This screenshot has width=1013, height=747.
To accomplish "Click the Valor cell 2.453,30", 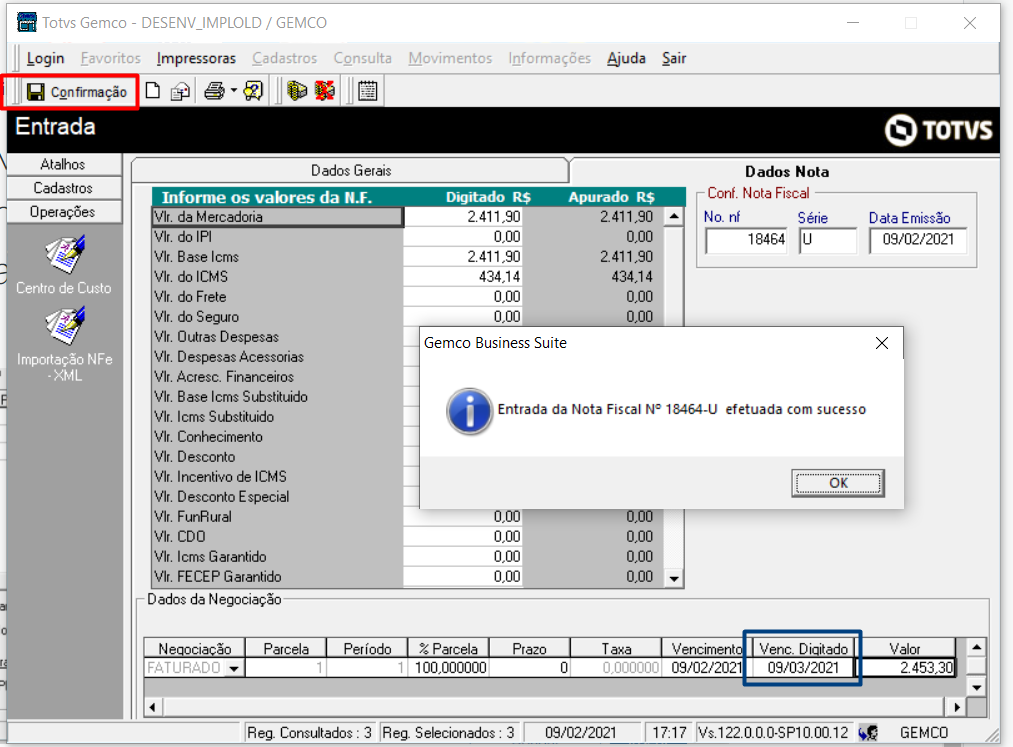I will coord(907,668).
